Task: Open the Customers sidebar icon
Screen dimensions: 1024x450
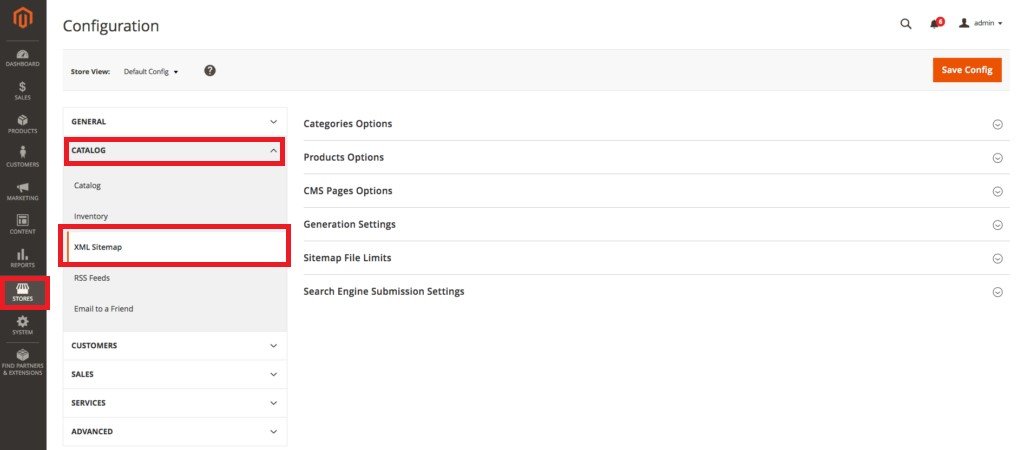Action: pyautogui.click(x=22, y=157)
